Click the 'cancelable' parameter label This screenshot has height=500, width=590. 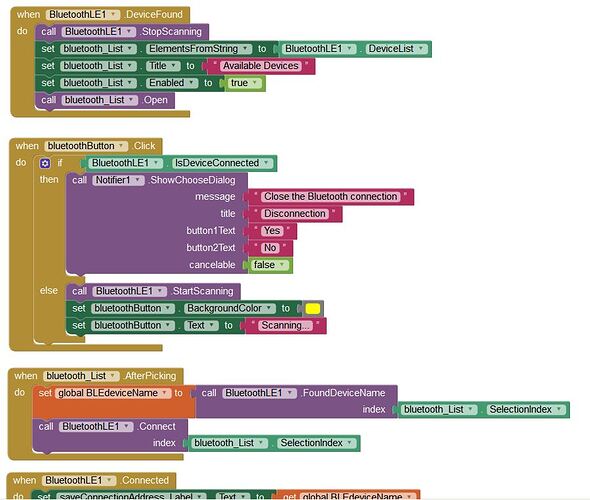coord(212,265)
